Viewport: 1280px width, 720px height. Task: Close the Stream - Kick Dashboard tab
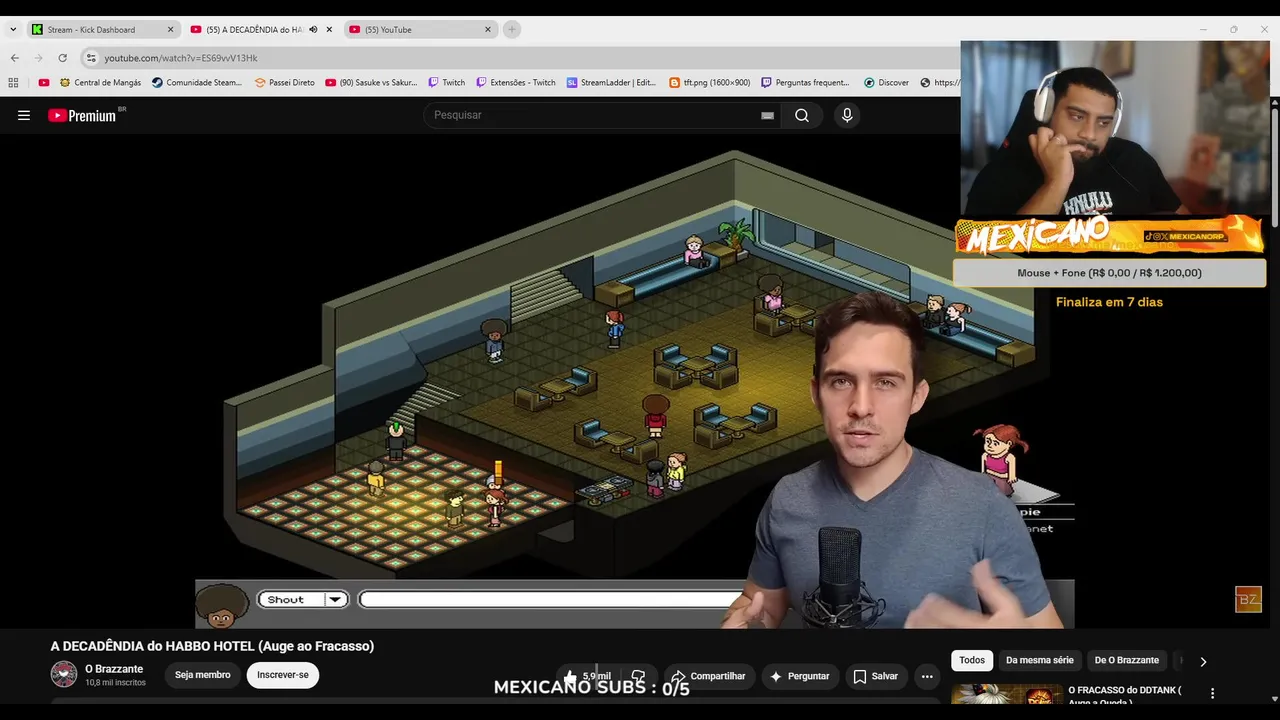click(x=170, y=30)
